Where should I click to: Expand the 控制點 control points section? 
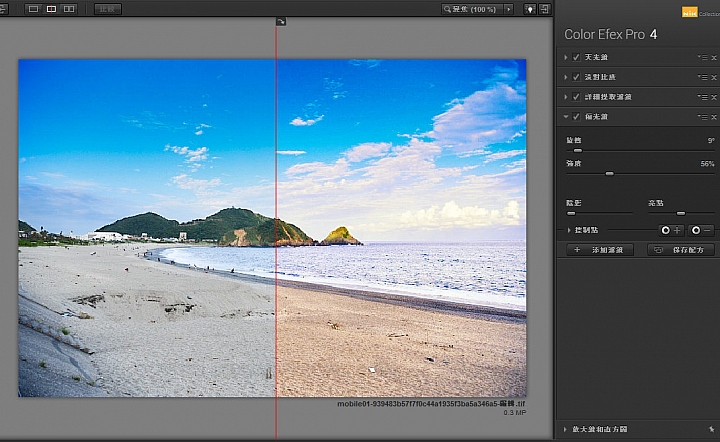pyautogui.click(x=568, y=230)
